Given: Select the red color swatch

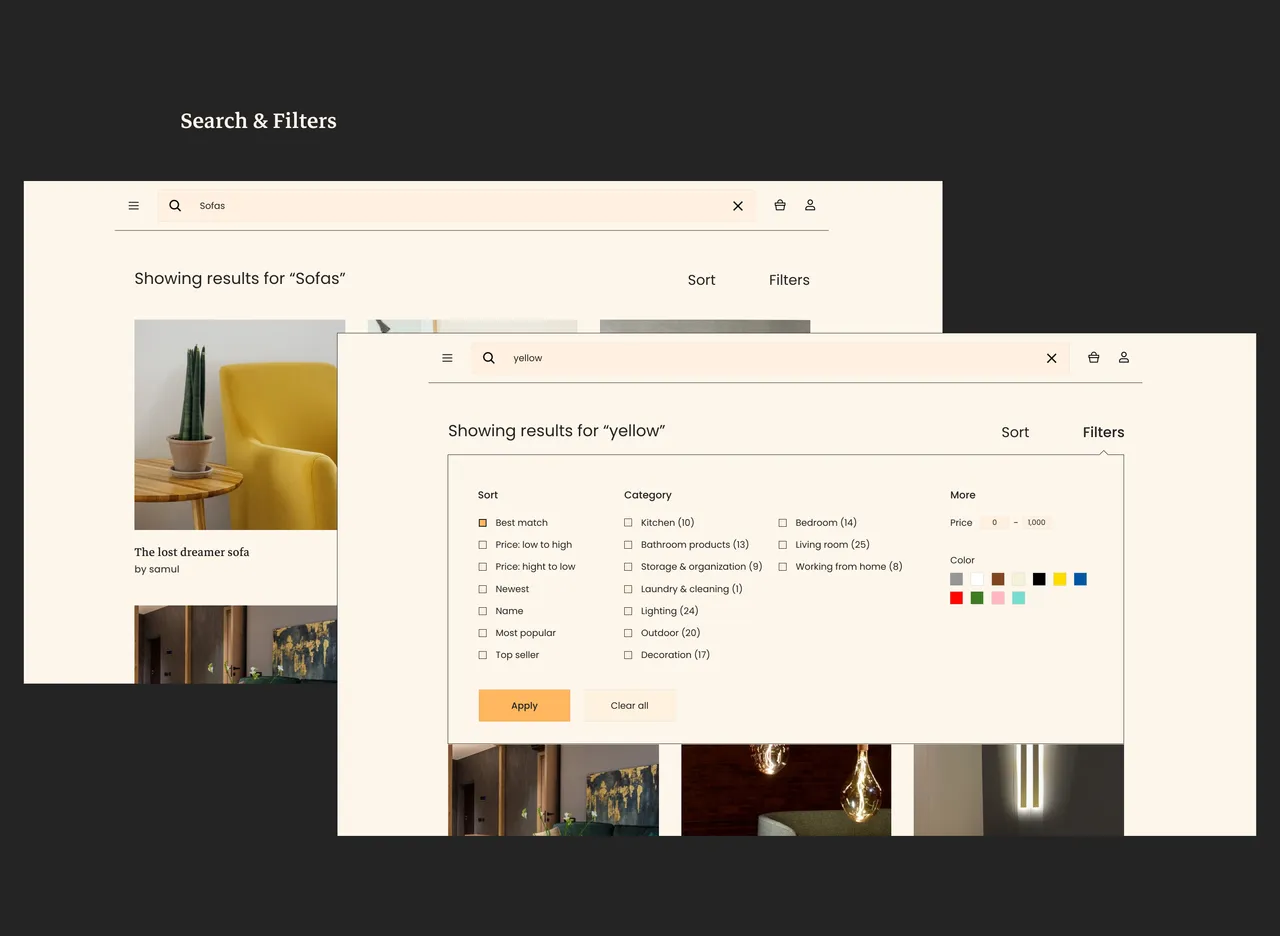Looking at the screenshot, I should pos(956,598).
